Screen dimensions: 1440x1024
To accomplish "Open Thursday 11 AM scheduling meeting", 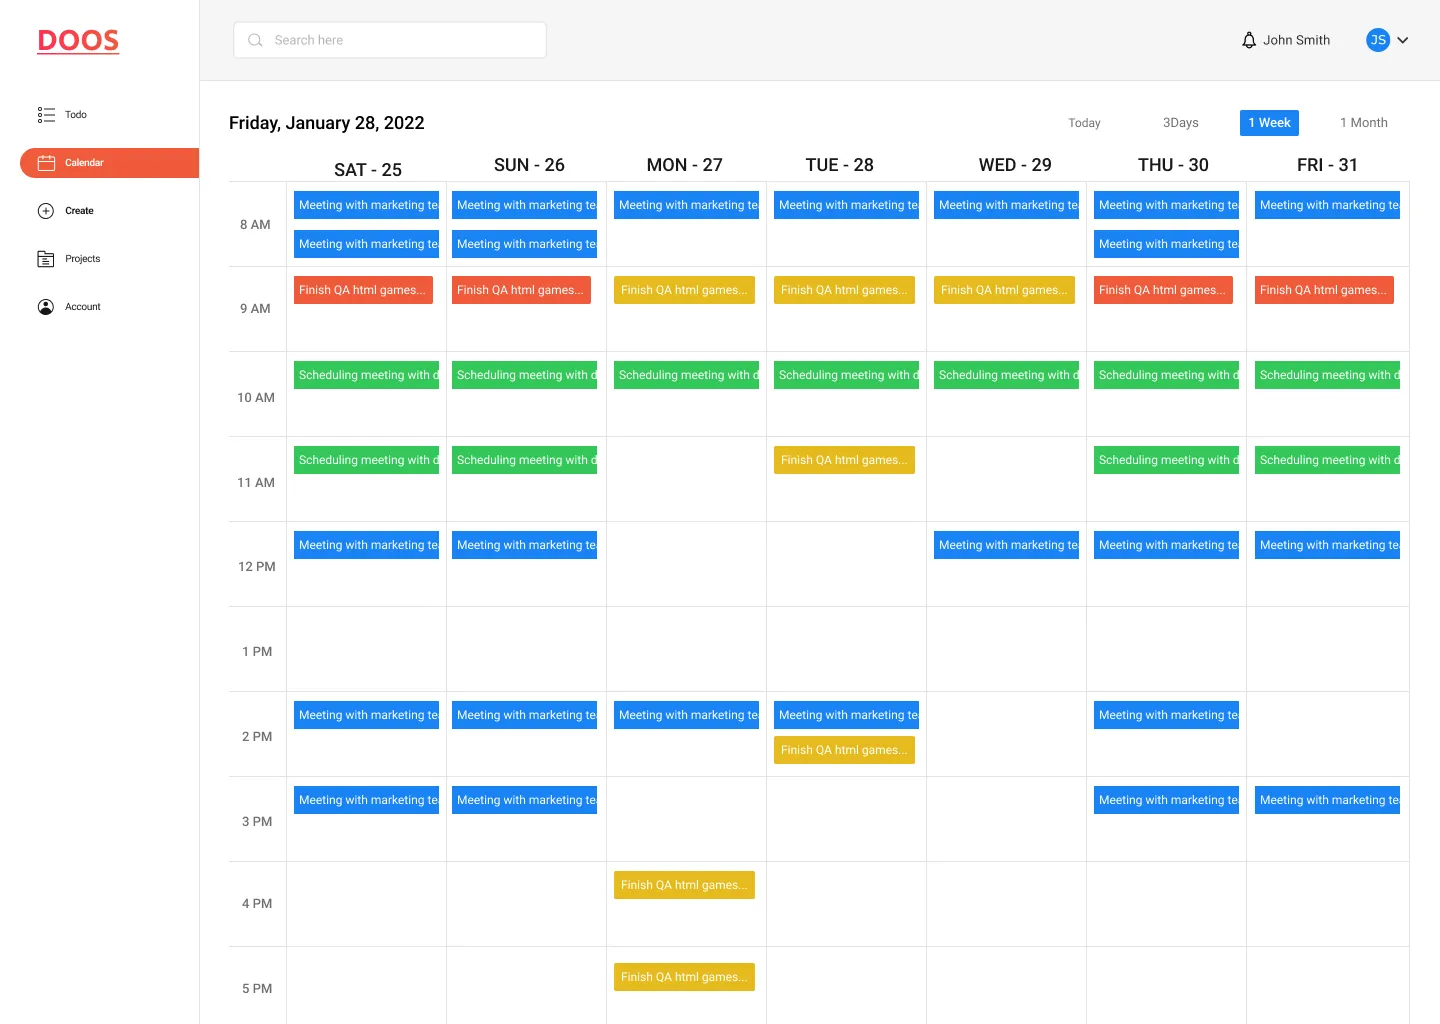I will [1166, 460].
